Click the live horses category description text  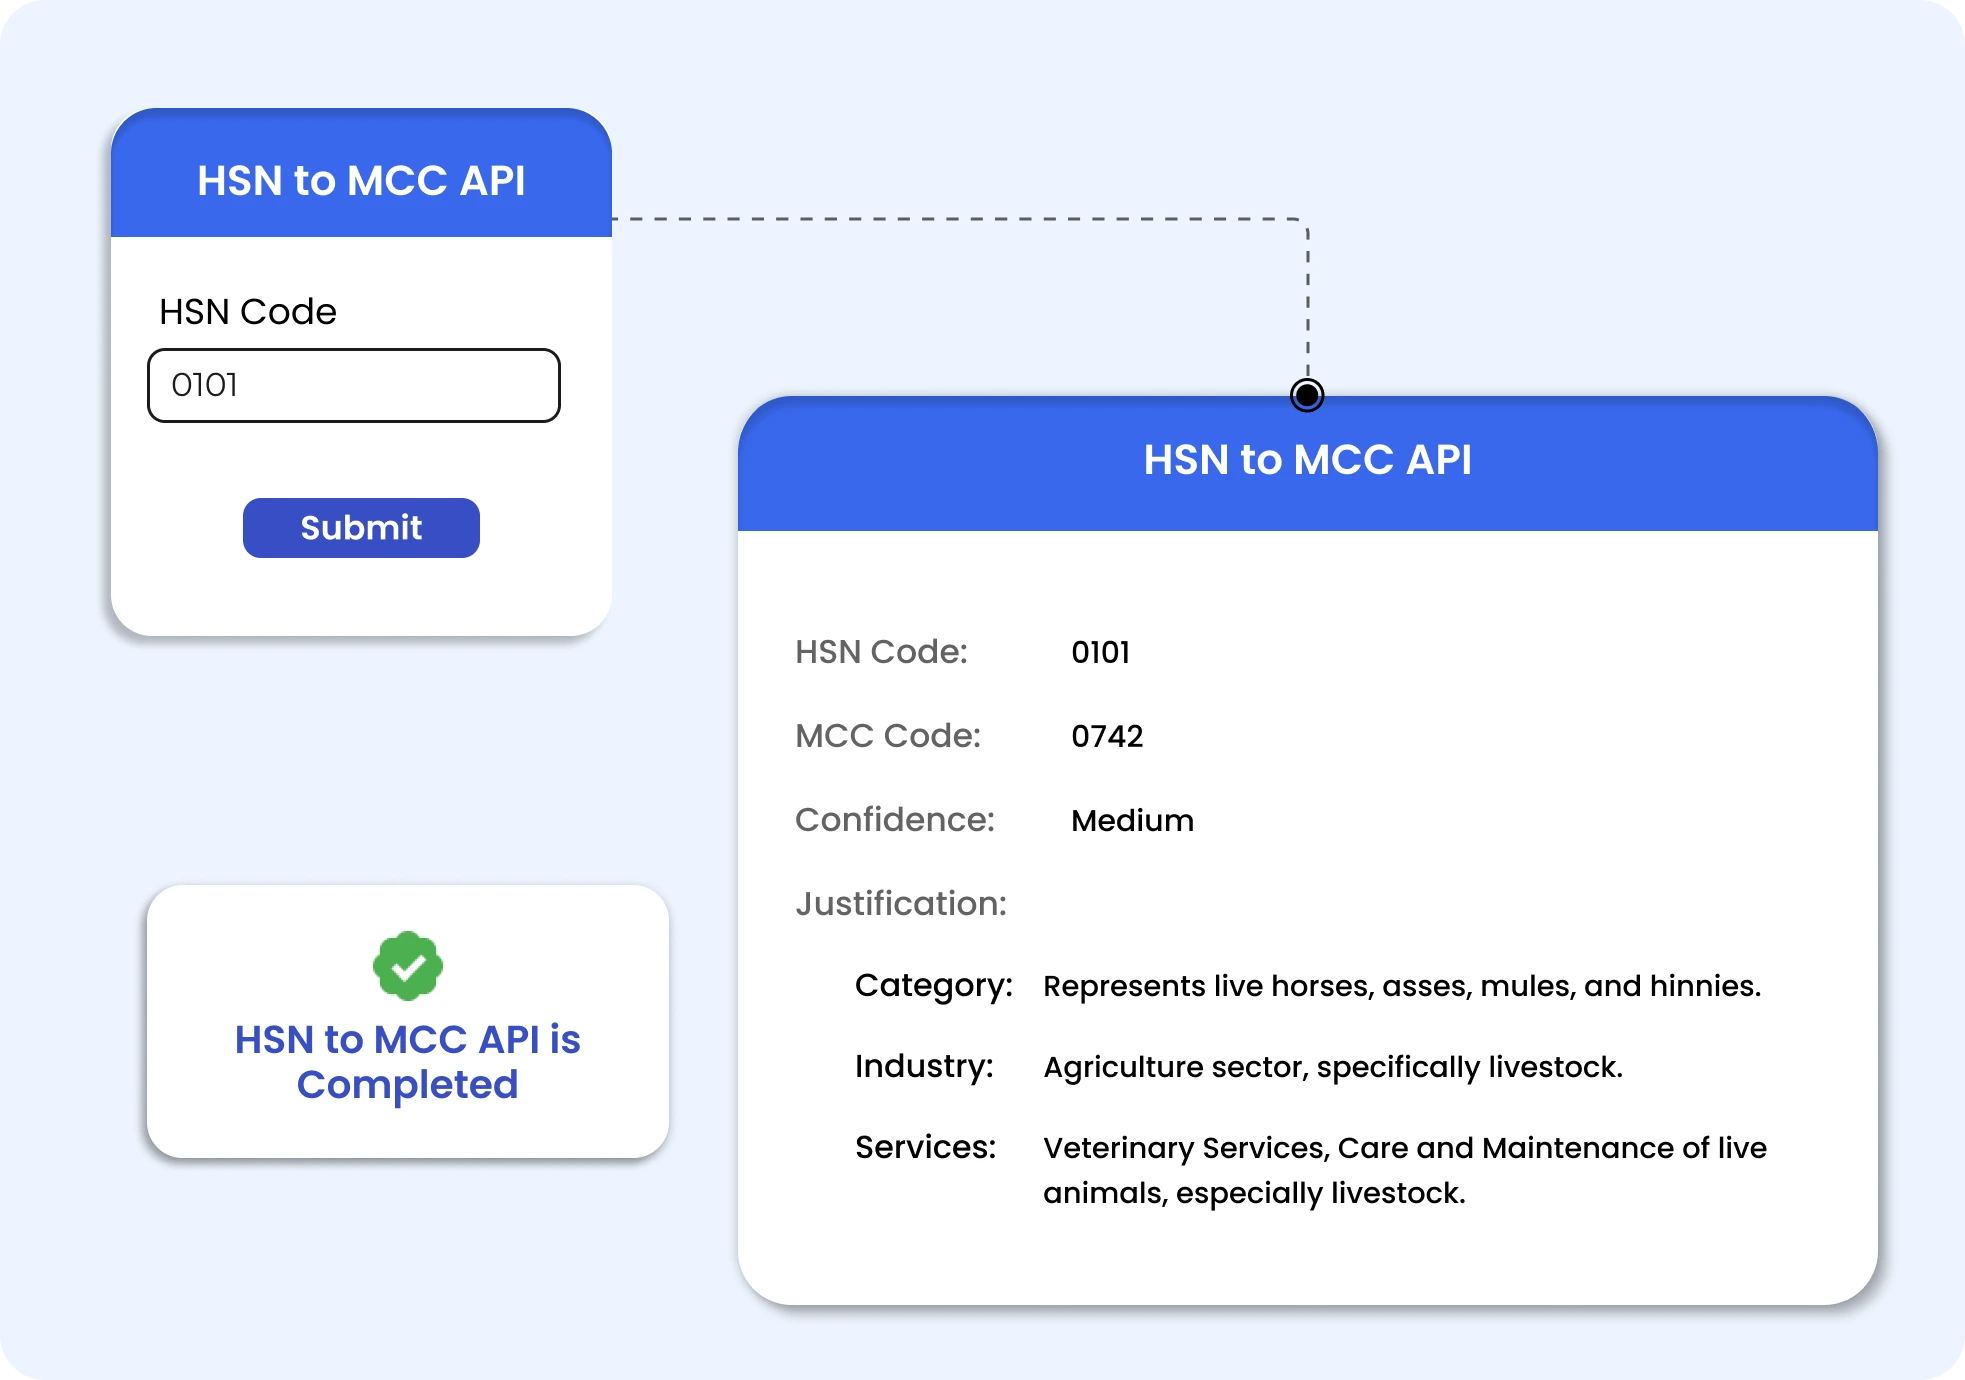[1402, 986]
